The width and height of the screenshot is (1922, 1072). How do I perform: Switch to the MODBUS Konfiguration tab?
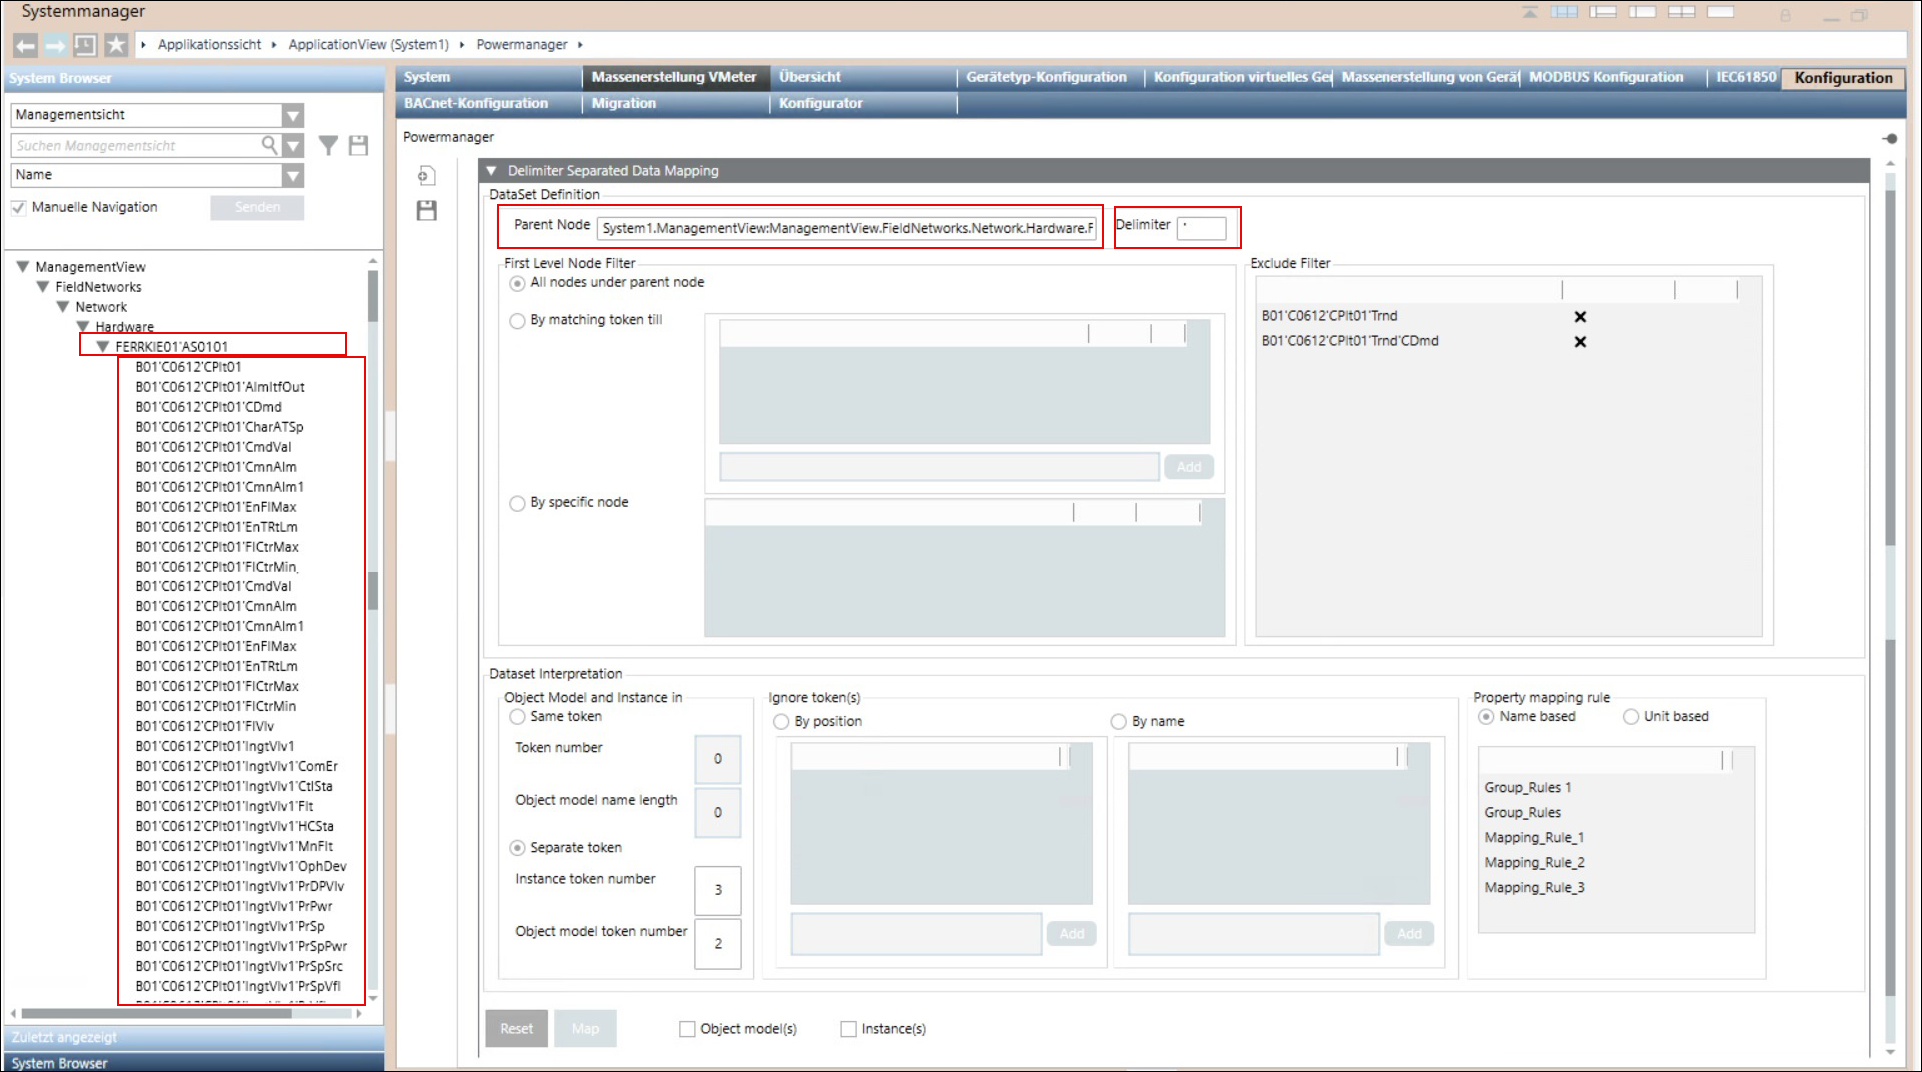1606,77
